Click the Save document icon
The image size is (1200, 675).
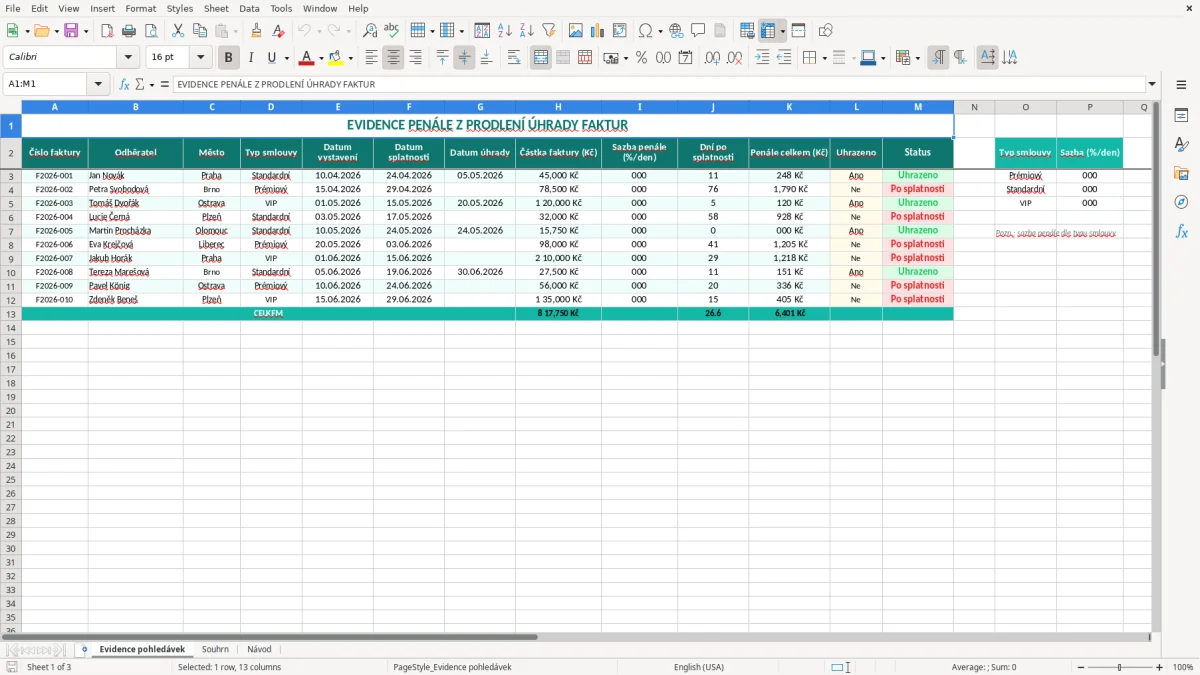coord(71,31)
